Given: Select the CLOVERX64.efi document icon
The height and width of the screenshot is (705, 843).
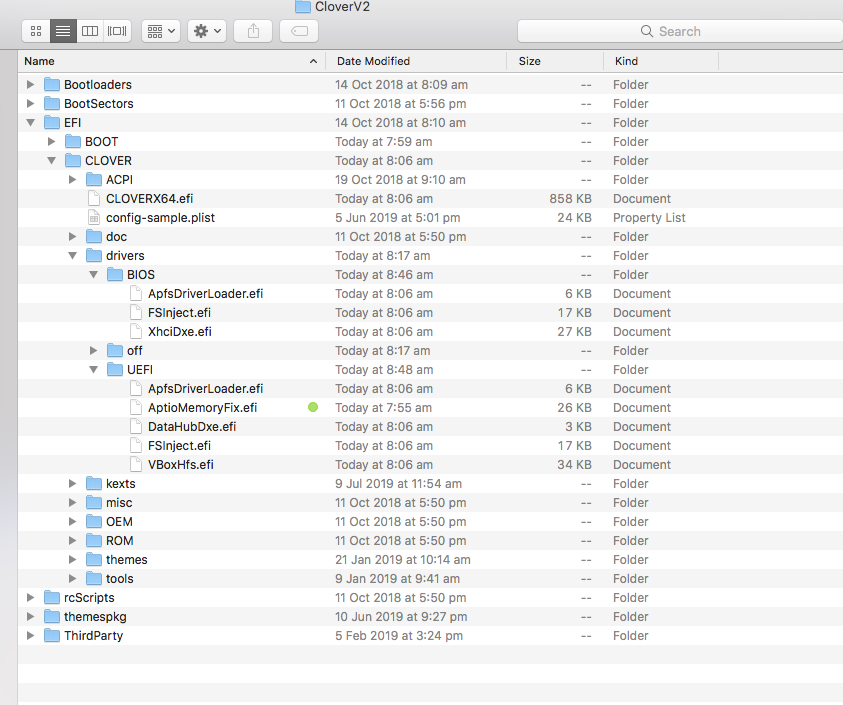Looking at the screenshot, I should (94, 198).
